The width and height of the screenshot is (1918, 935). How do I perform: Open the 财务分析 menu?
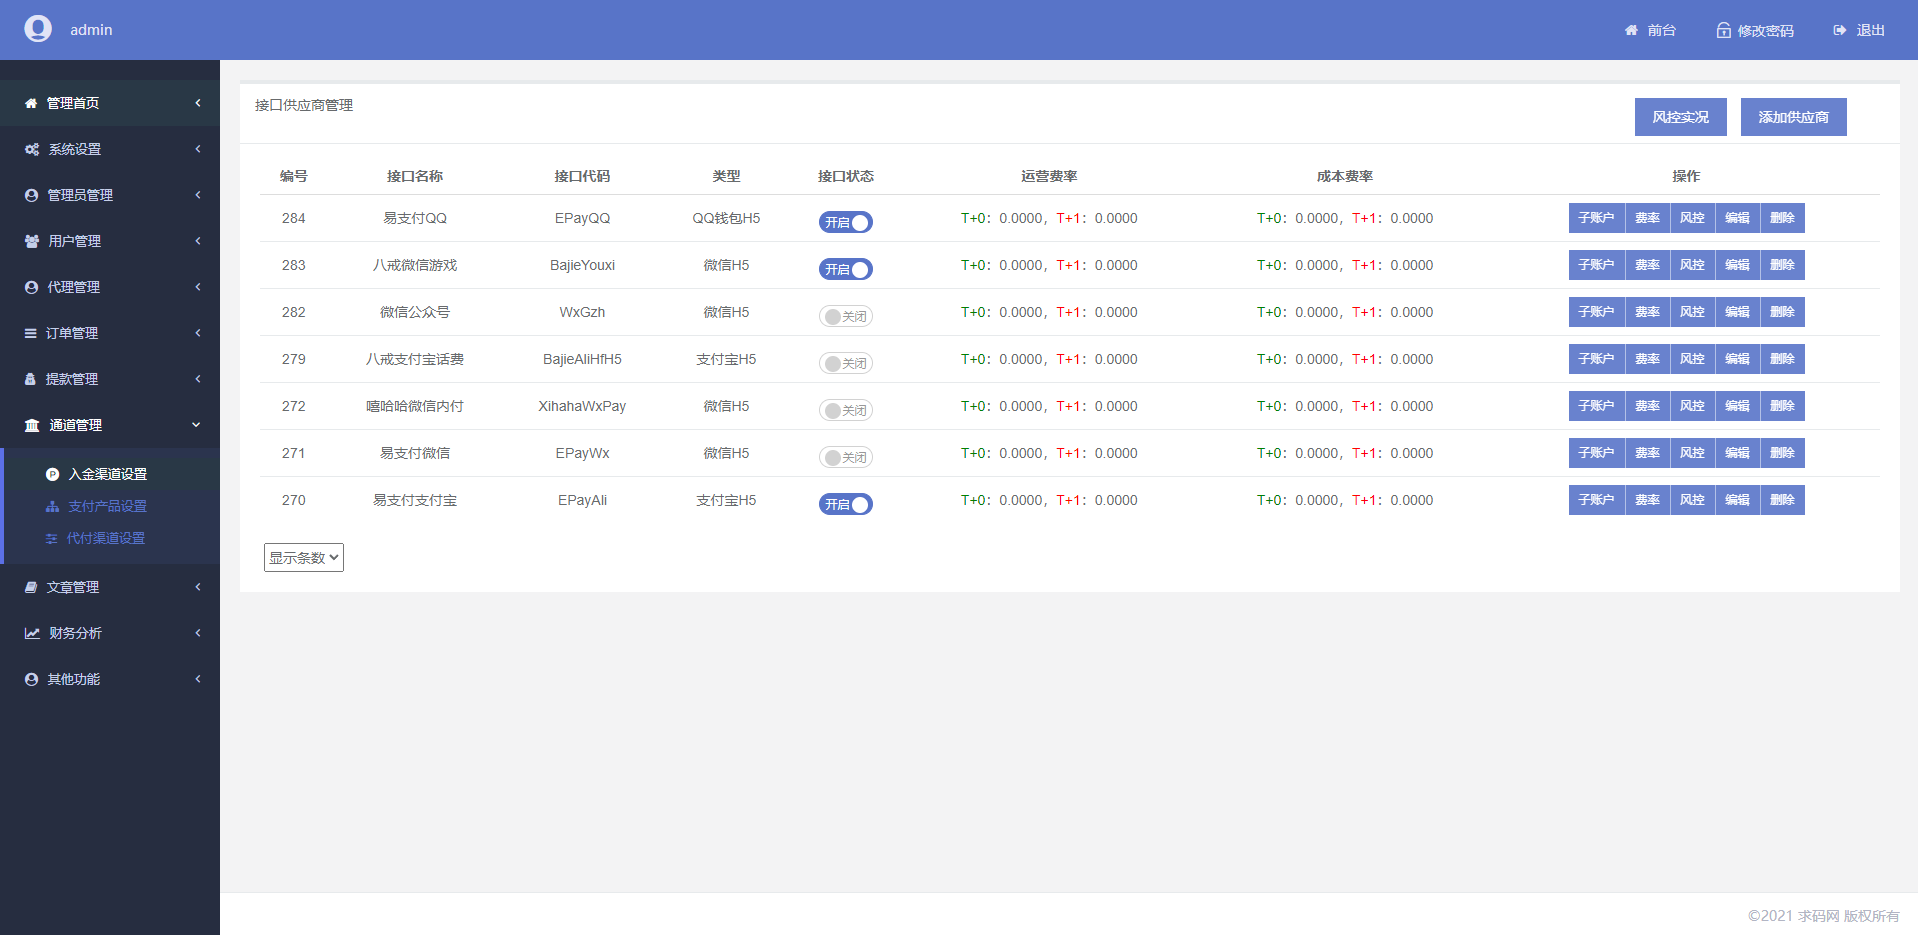coord(110,633)
